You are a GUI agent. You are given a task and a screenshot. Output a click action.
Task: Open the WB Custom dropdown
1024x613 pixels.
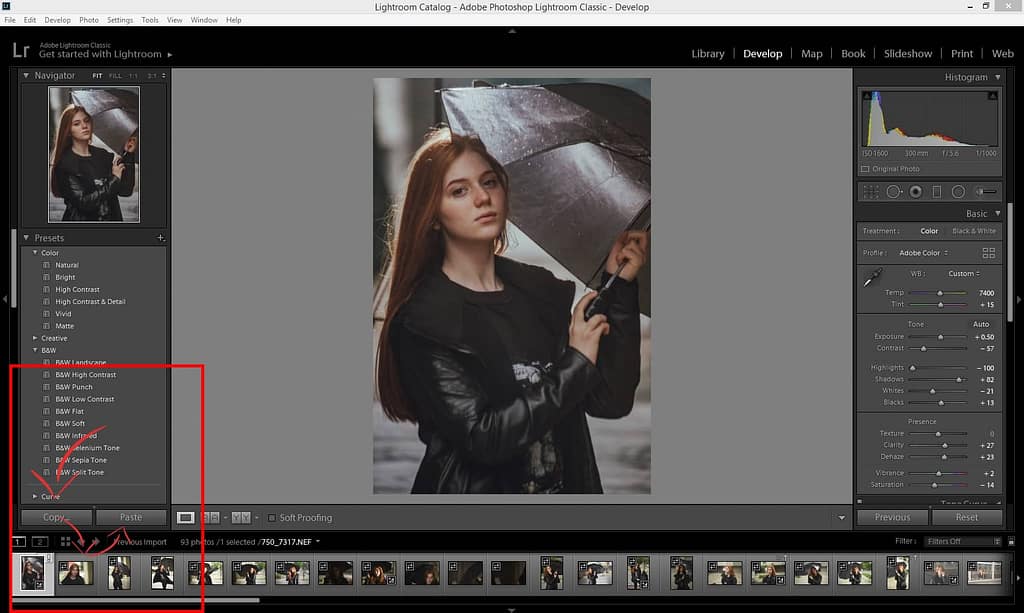[x=964, y=274]
